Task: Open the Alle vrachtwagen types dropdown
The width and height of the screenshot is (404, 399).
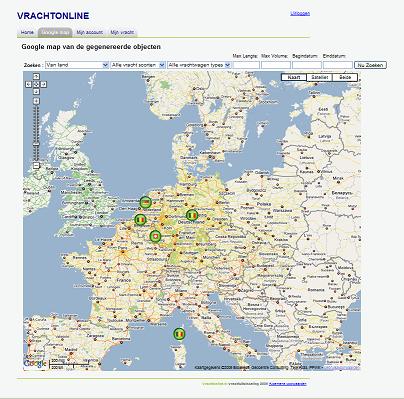Action: (199, 65)
